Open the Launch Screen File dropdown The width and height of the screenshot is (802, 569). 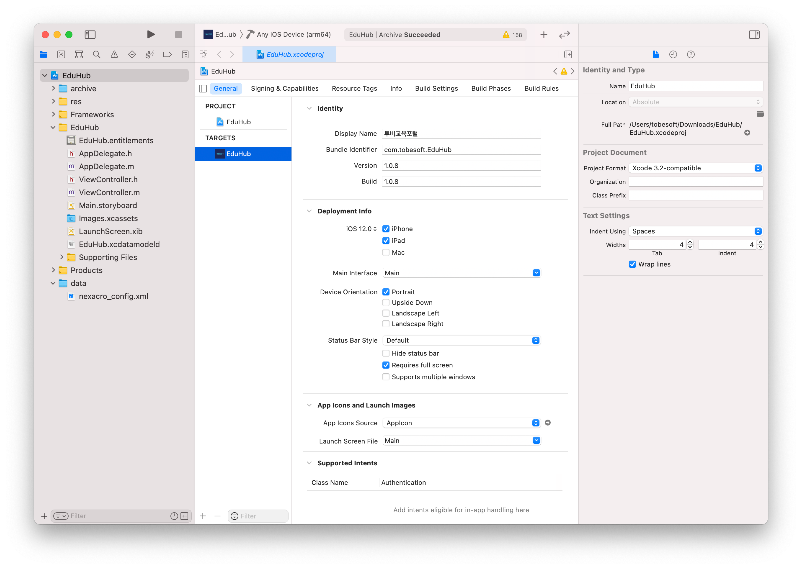point(461,441)
